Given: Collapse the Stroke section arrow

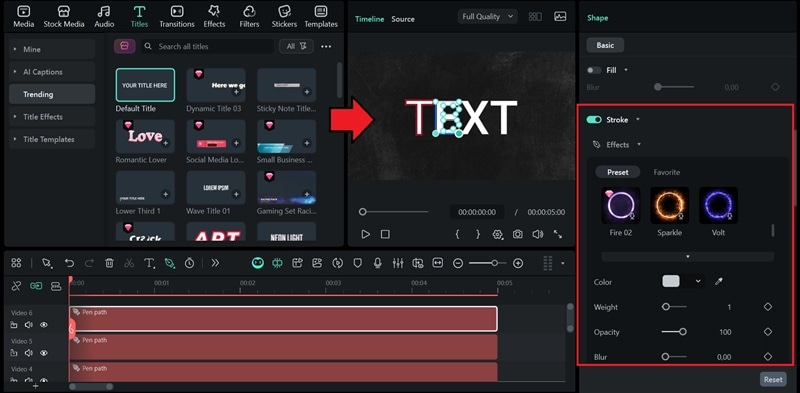Looking at the screenshot, I should pos(638,120).
